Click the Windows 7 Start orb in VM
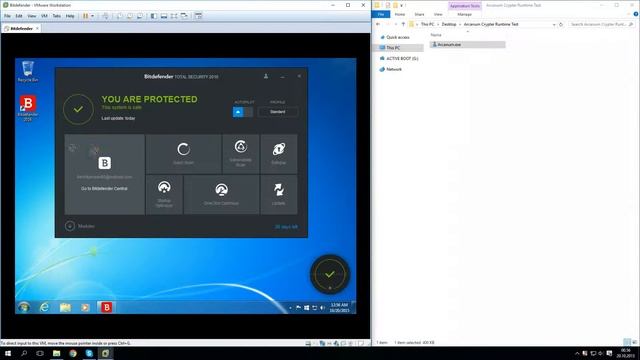Image resolution: width=640 pixels, height=360 pixels. pos(24,307)
